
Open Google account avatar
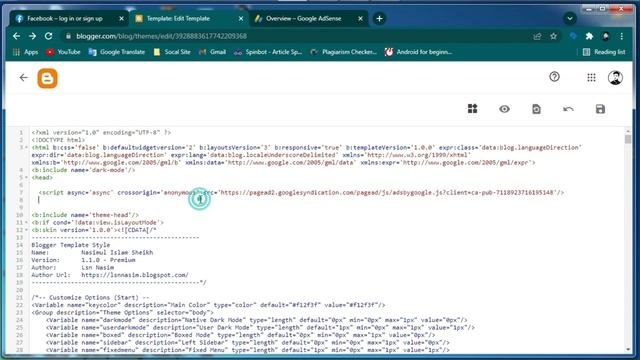(x=615, y=78)
